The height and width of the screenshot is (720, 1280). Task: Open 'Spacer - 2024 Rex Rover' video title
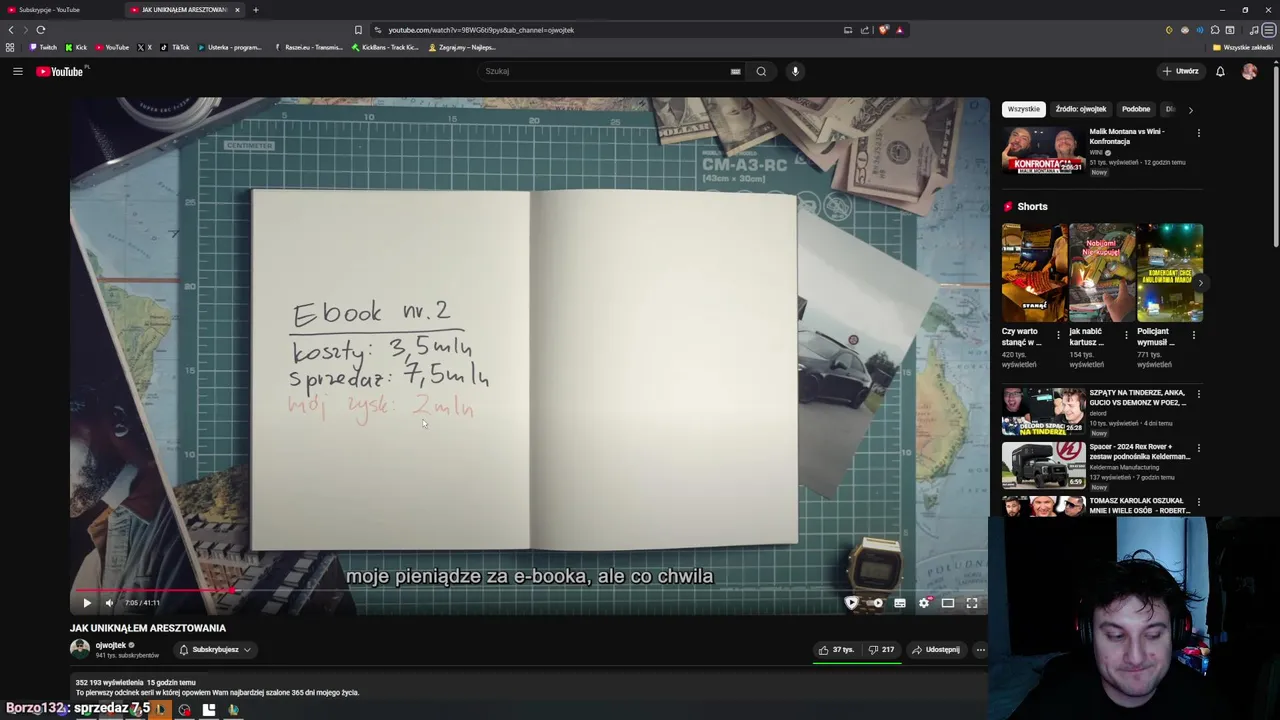pyautogui.click(x=1140, y=451)
